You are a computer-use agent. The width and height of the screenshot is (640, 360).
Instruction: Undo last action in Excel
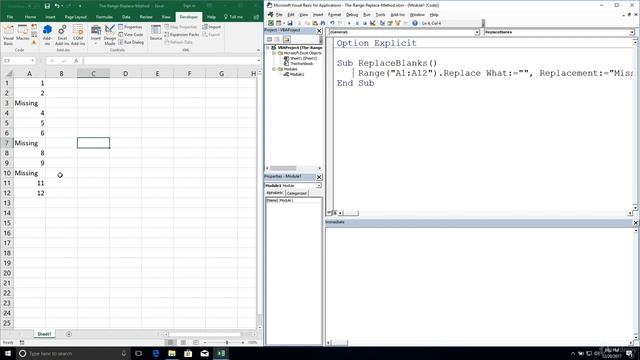click(57, 6)
